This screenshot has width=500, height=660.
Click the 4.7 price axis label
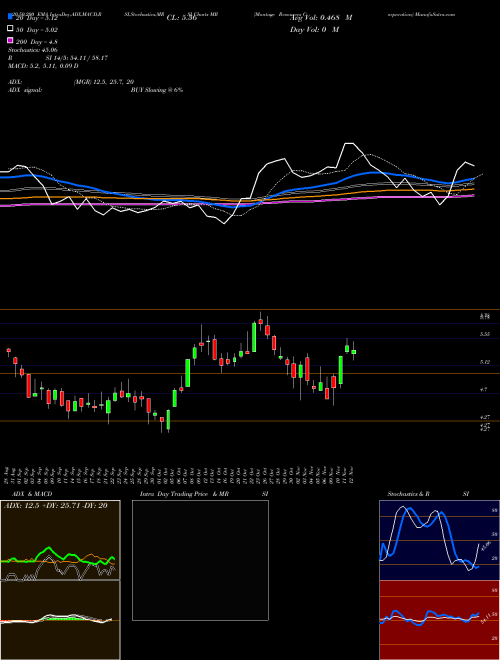(x=484, y=390)
